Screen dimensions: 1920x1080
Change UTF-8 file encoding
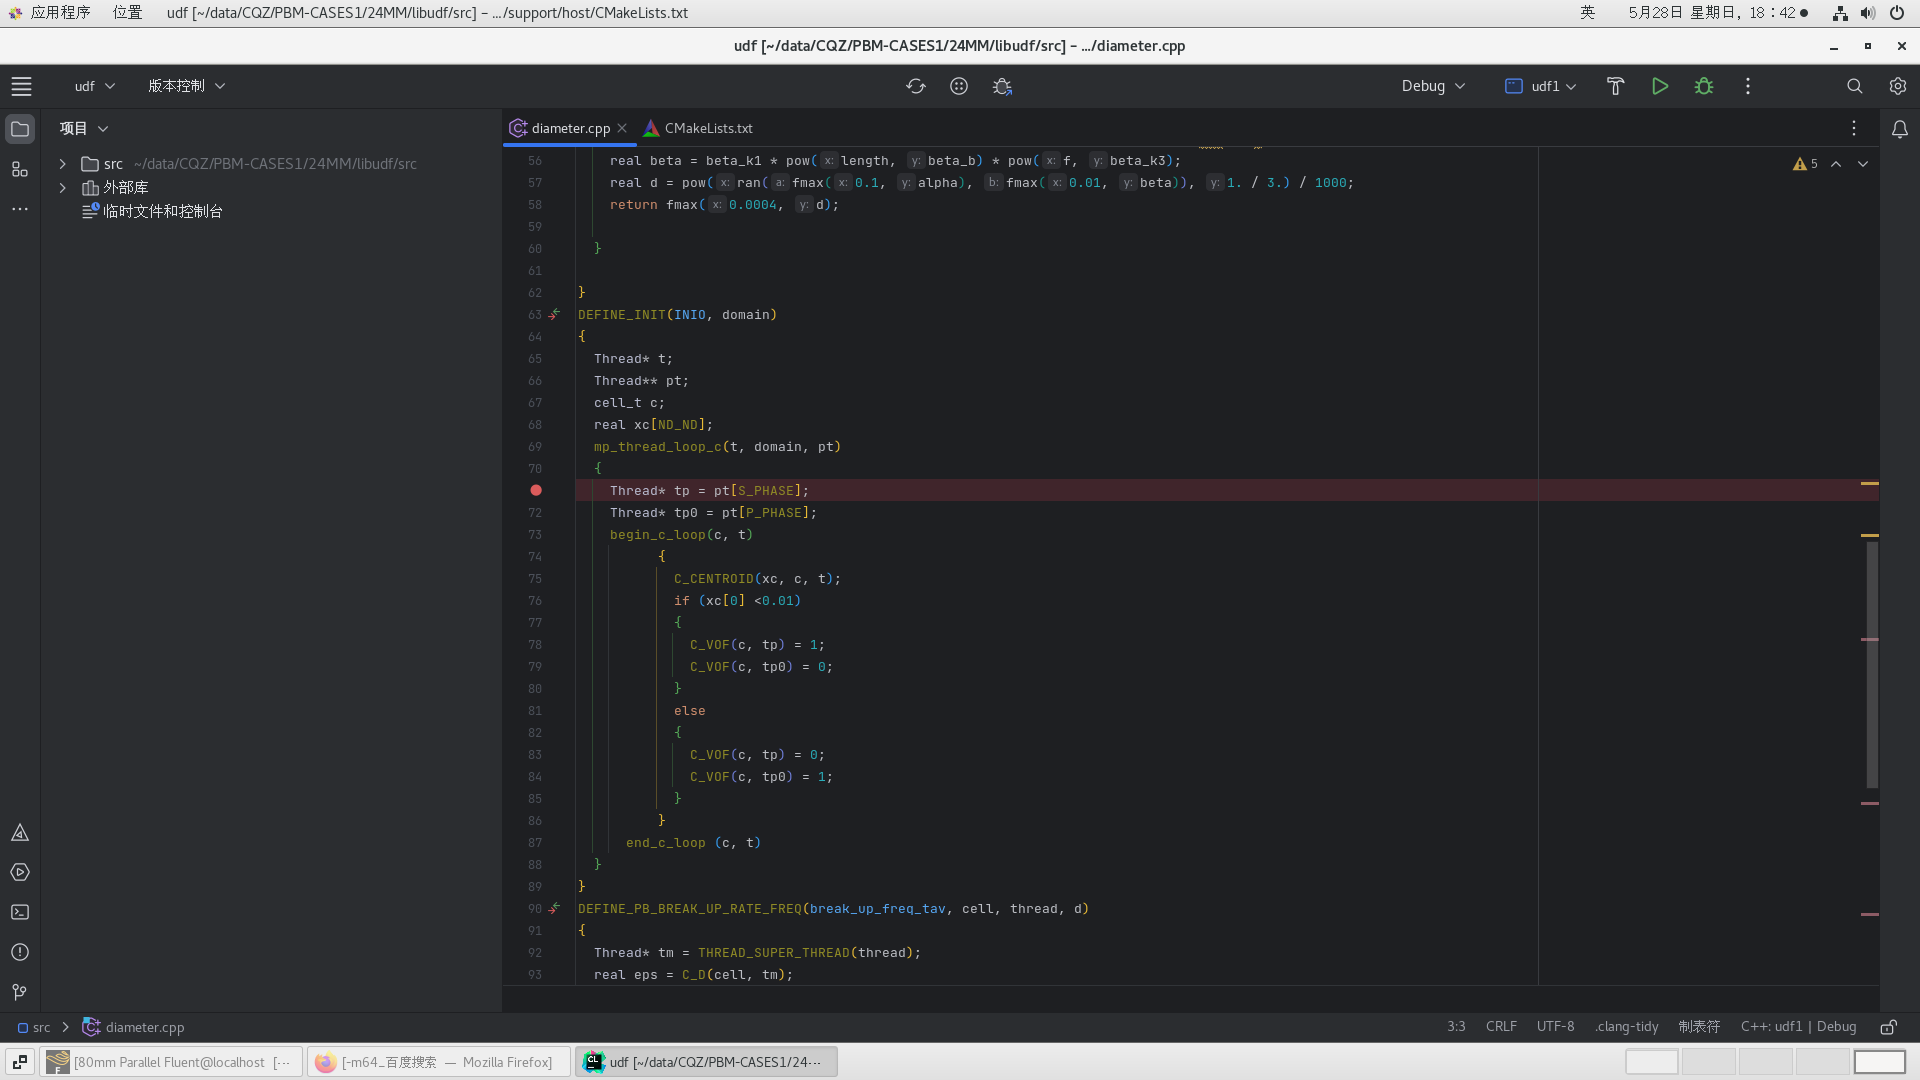pos(1555,1027)
